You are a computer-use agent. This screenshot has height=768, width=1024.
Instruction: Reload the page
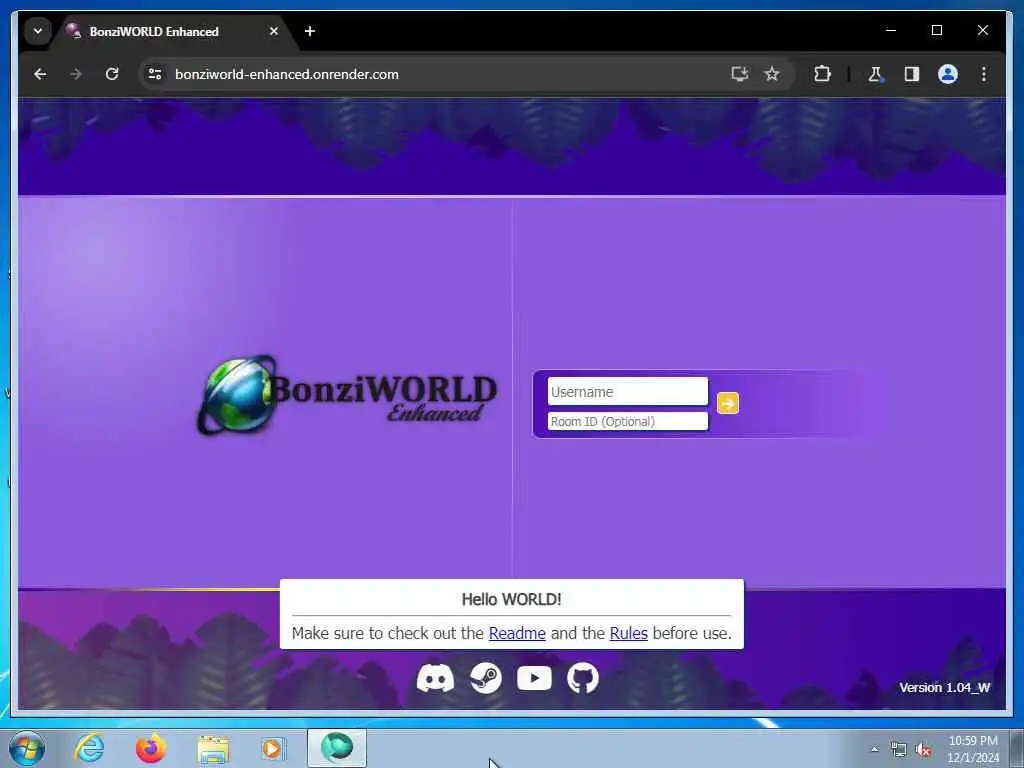[x=112, y=74]
